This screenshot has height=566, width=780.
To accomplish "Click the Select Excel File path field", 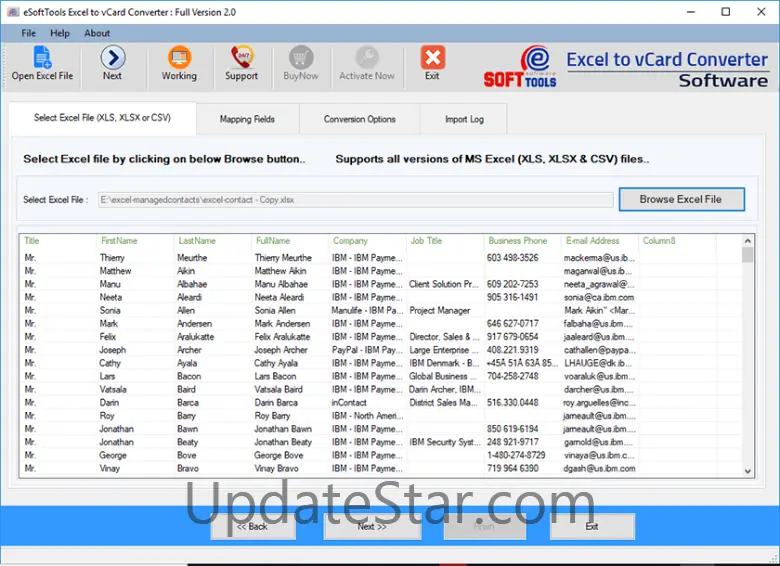I will coord(356,200).
